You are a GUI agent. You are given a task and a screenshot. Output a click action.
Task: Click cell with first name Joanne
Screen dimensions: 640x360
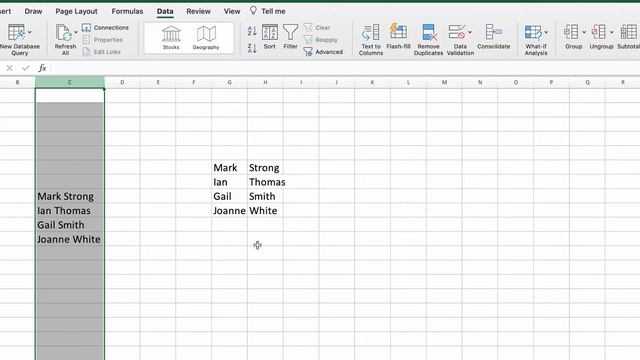pos(229,211)
